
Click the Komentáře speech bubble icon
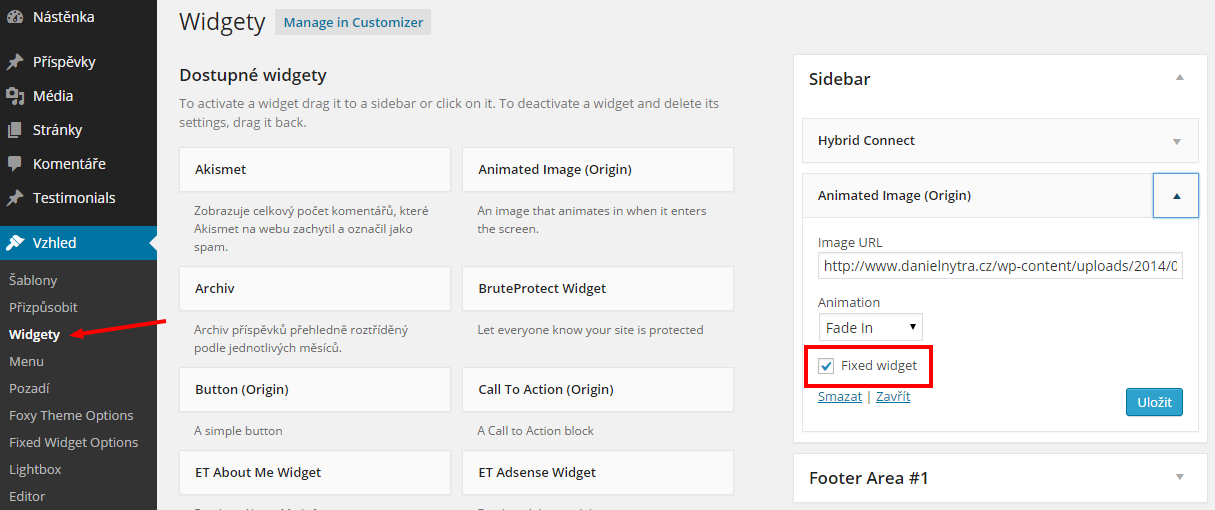point(15,164)
